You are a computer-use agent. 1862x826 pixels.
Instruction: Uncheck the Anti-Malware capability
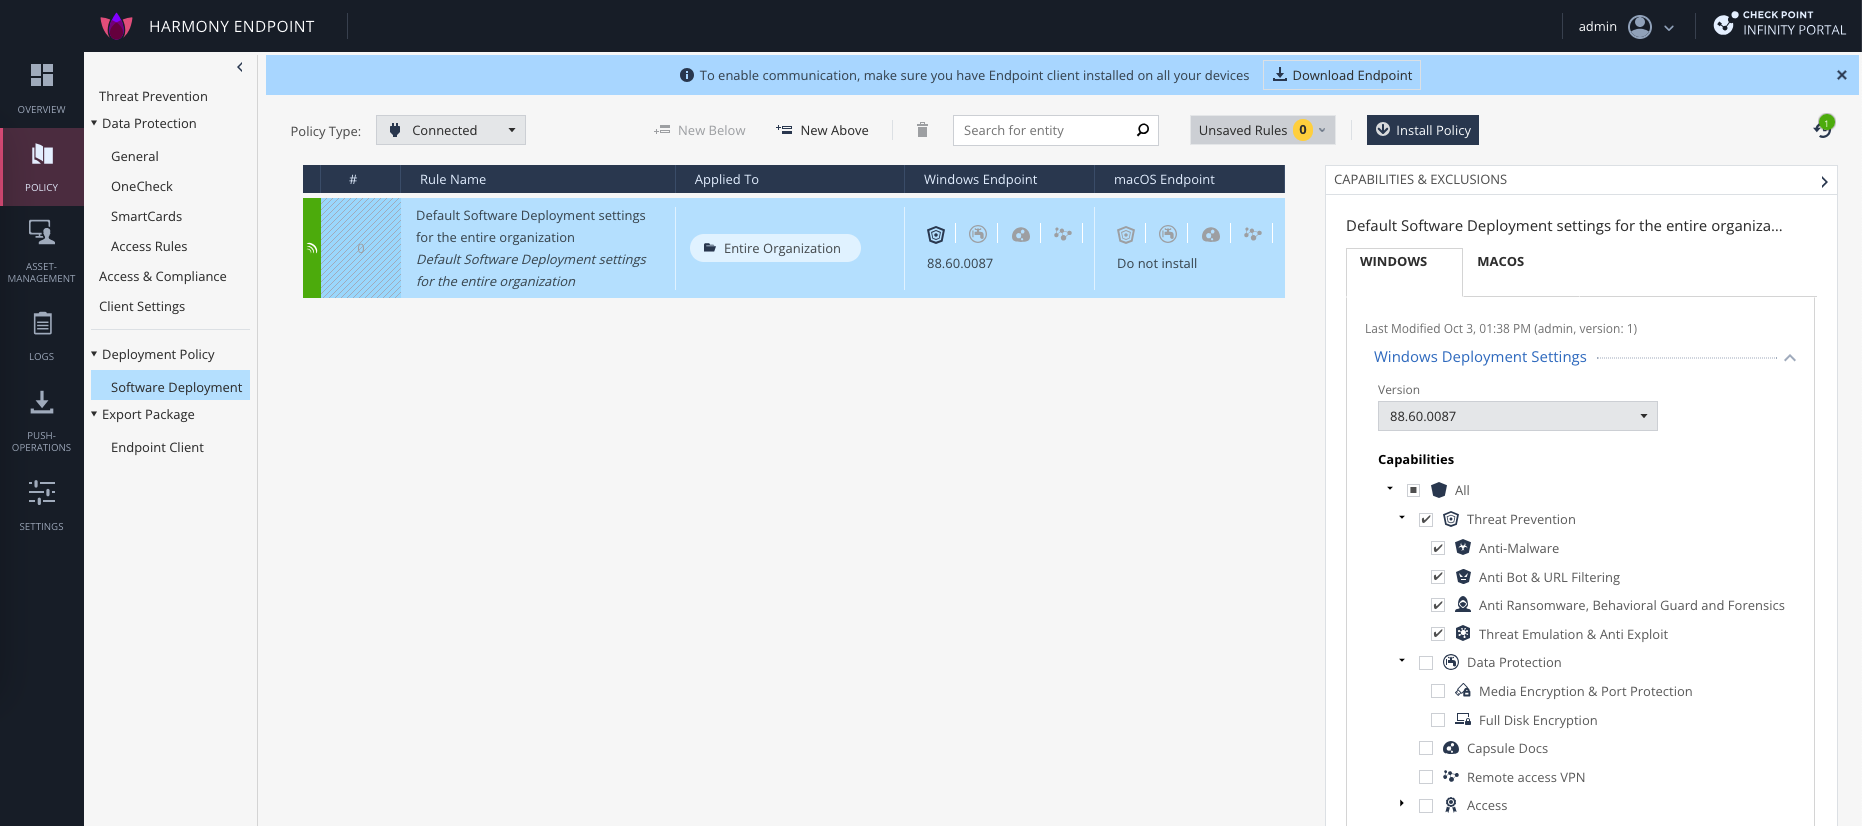[1437, 548]
